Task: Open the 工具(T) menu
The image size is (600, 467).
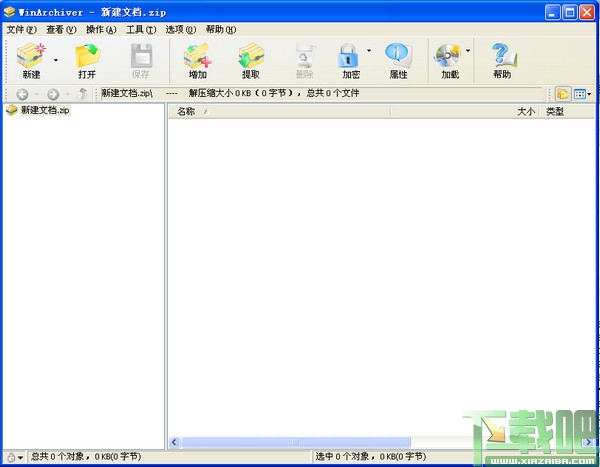Action: [x=141, y=29]
